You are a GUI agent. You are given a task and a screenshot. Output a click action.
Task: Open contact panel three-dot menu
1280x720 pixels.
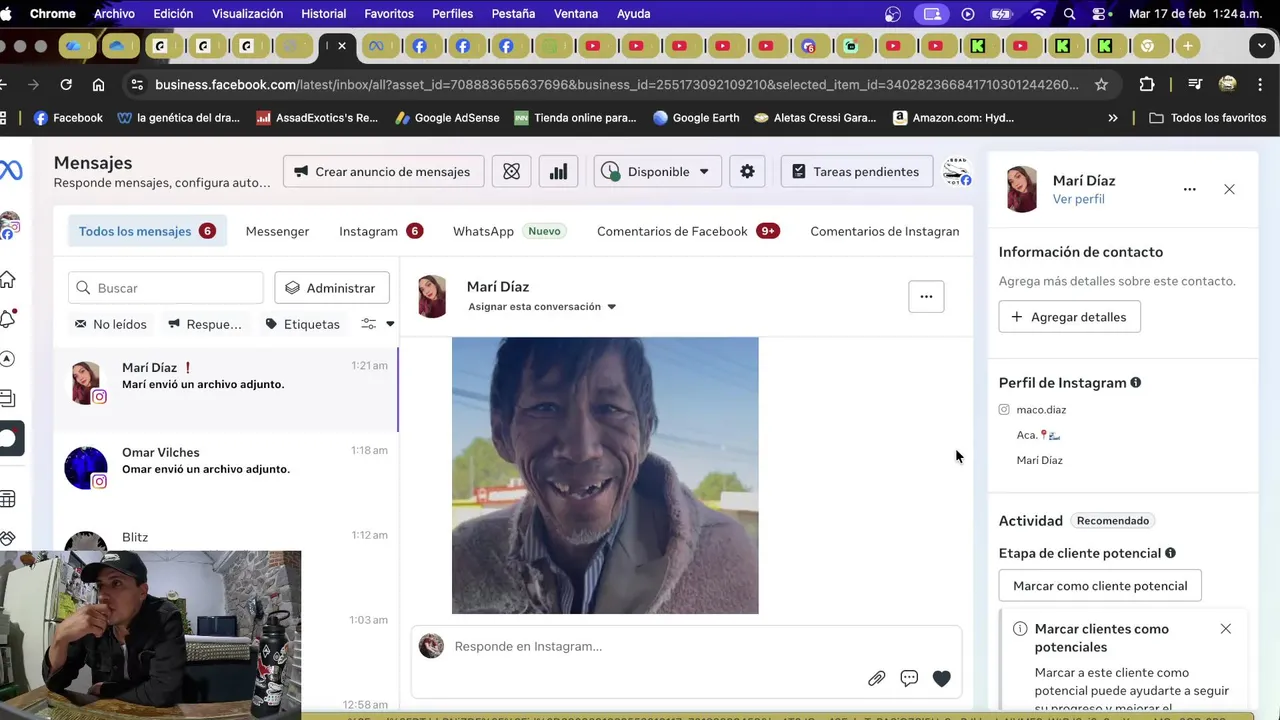[x=1189, y=189]
